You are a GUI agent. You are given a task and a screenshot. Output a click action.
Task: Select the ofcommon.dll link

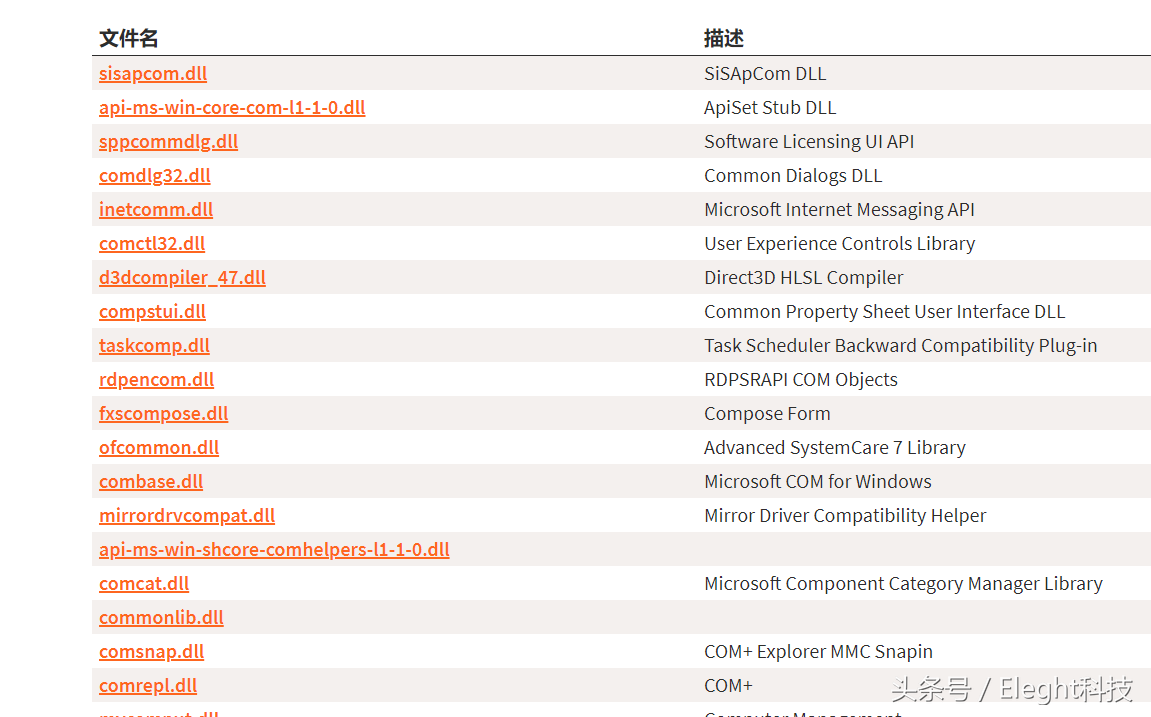(x=159, y=448)
